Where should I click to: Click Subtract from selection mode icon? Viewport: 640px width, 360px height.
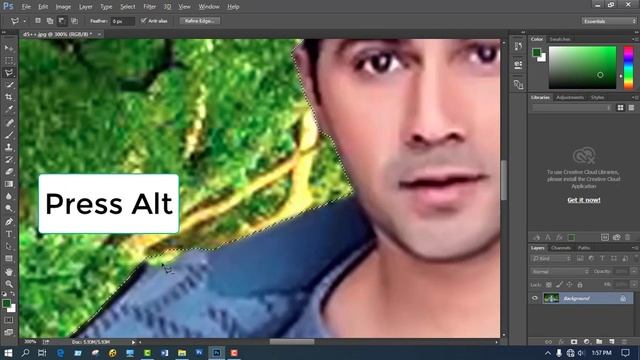[62, 21]
